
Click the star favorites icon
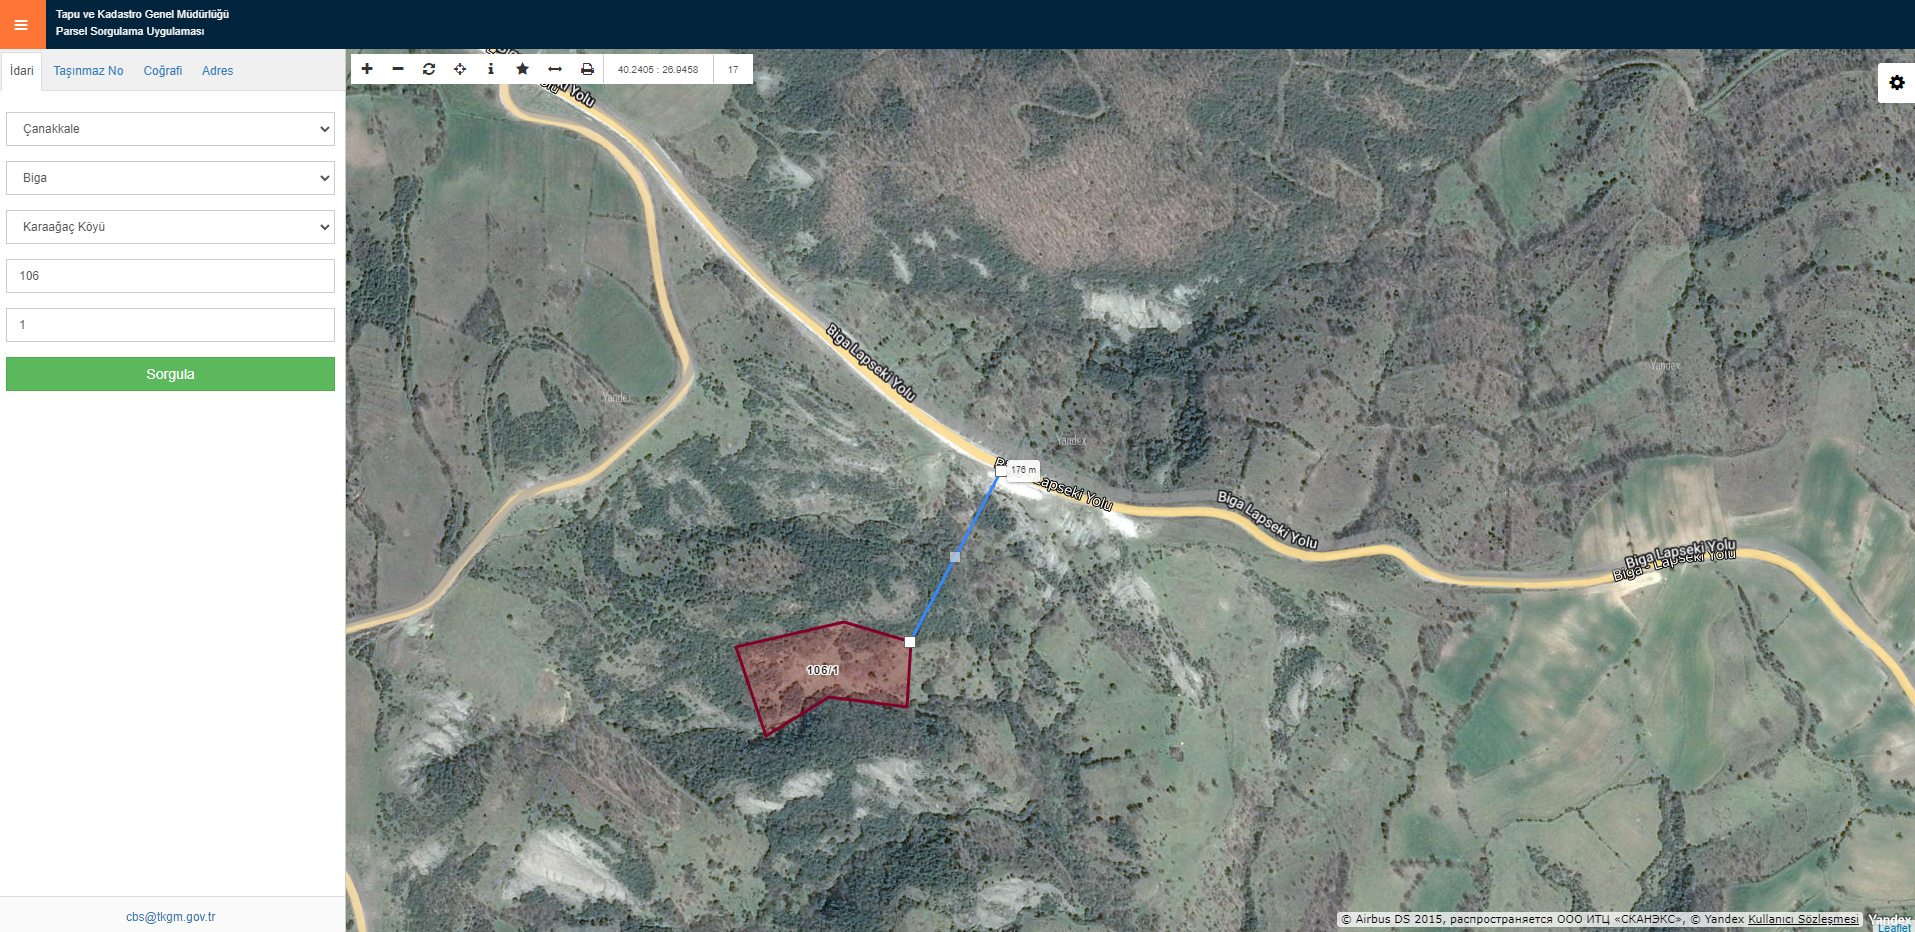point(522,69)
